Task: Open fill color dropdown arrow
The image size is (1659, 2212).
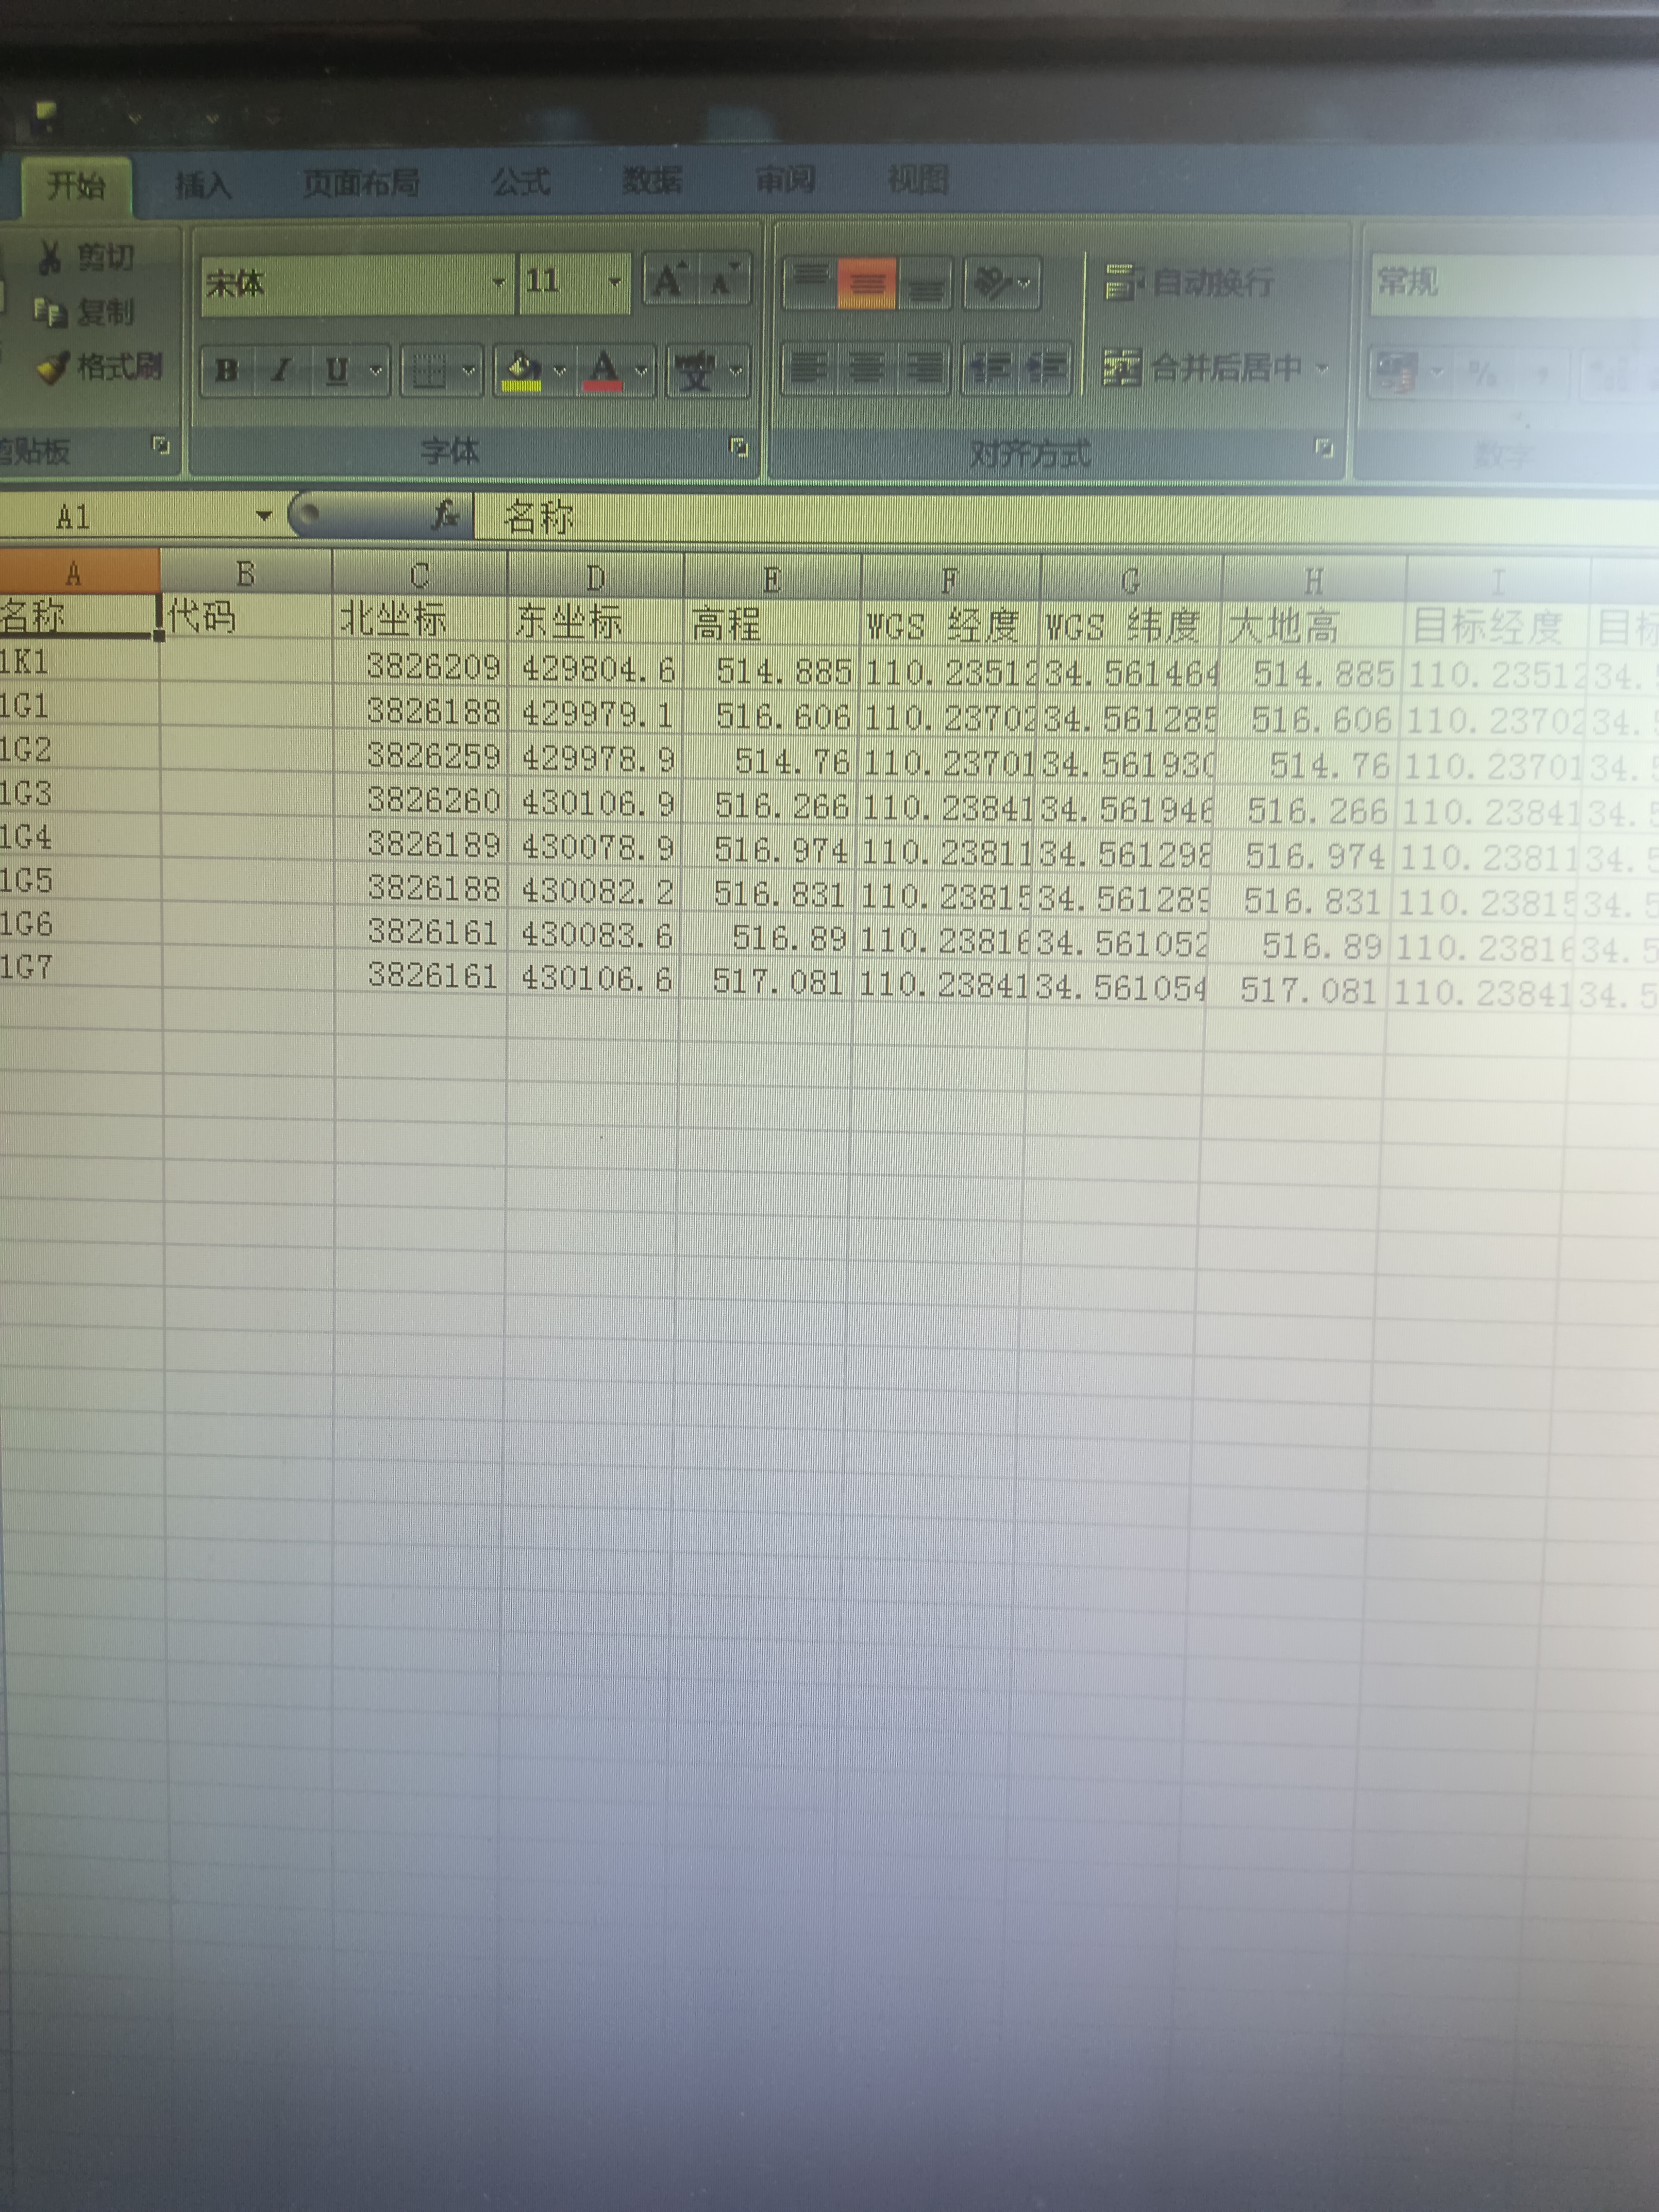Action: point(560,372)
